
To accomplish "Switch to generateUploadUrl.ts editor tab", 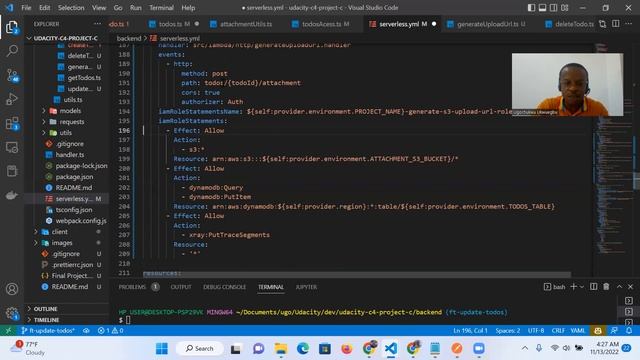I will click(487, 24).
